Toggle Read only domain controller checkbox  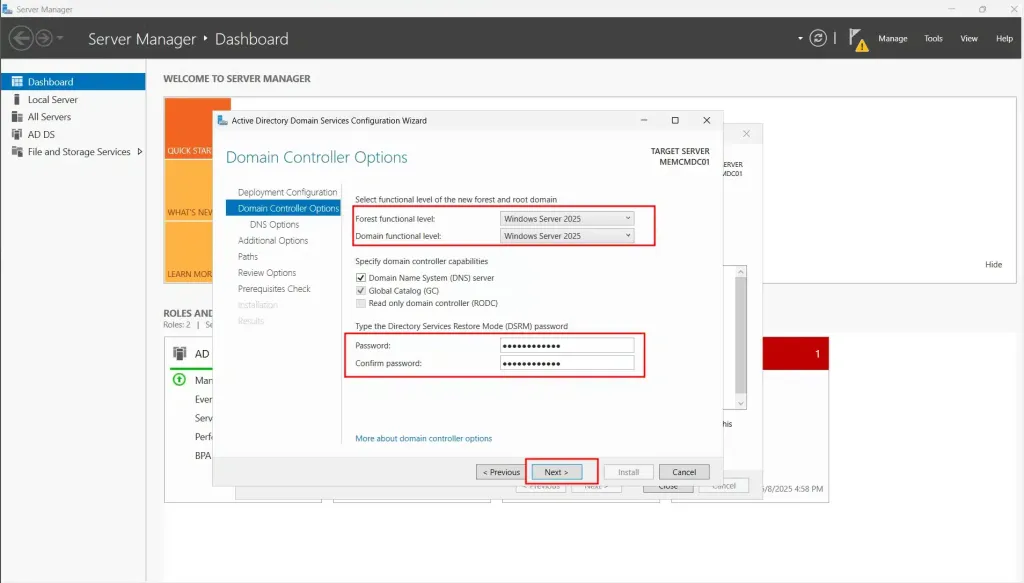[x=361, y=303]
